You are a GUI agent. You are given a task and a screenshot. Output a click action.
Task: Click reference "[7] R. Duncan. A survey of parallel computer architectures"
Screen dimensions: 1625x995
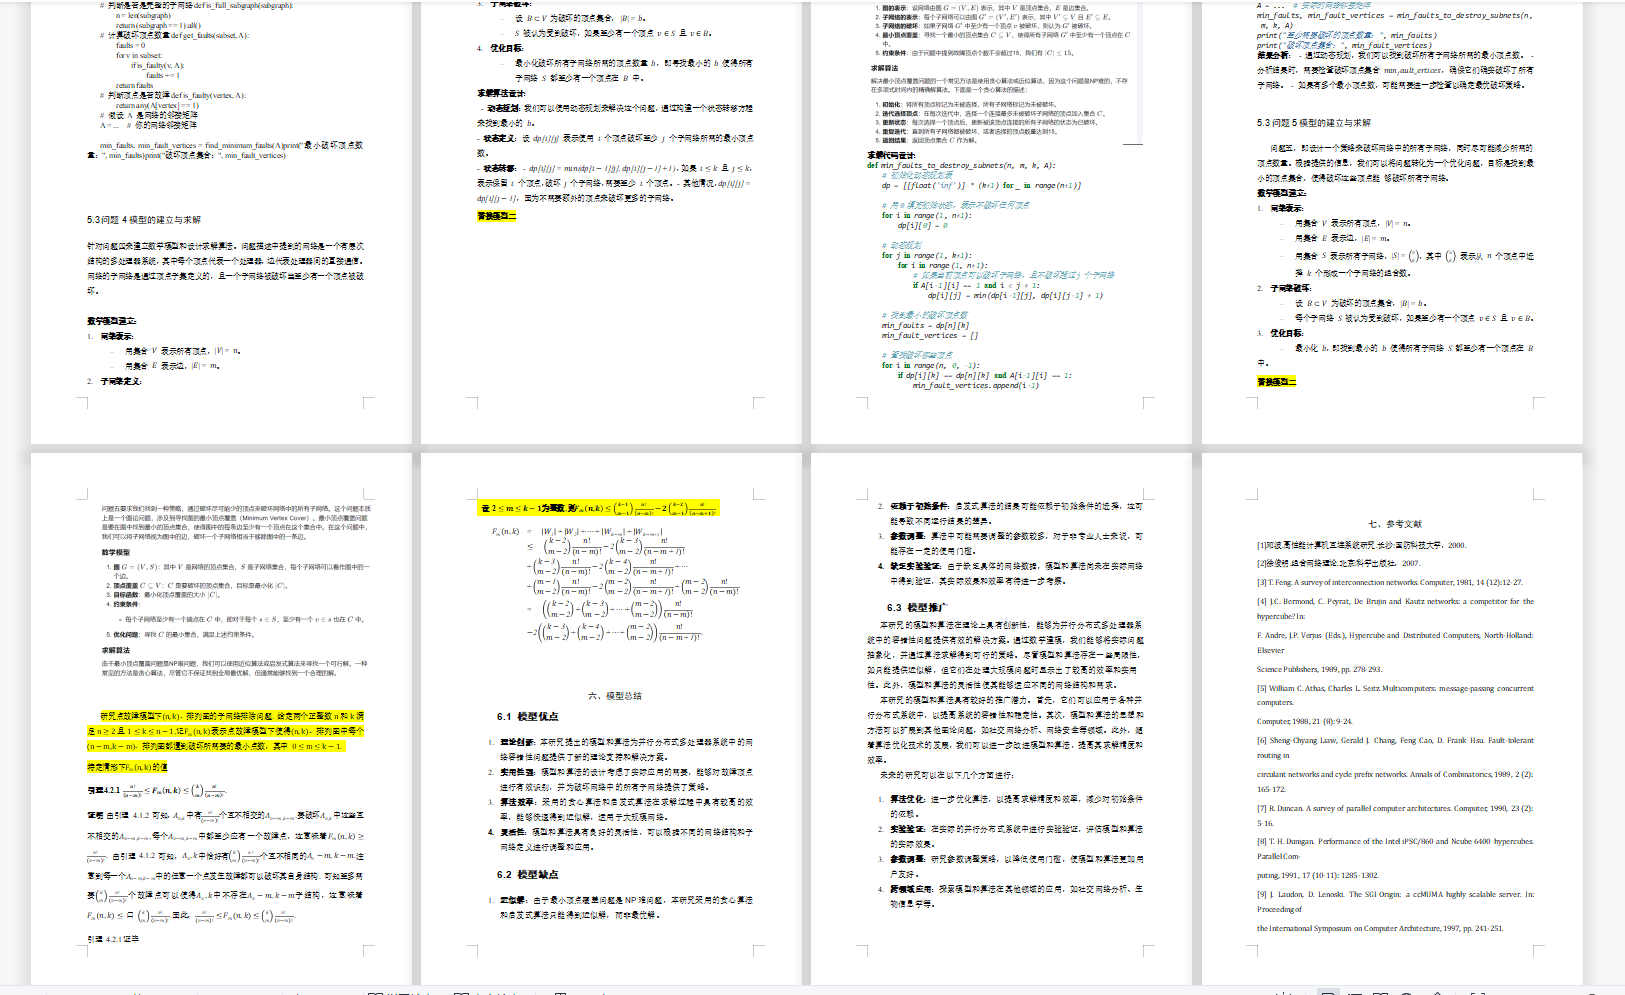pos(1395,808)
